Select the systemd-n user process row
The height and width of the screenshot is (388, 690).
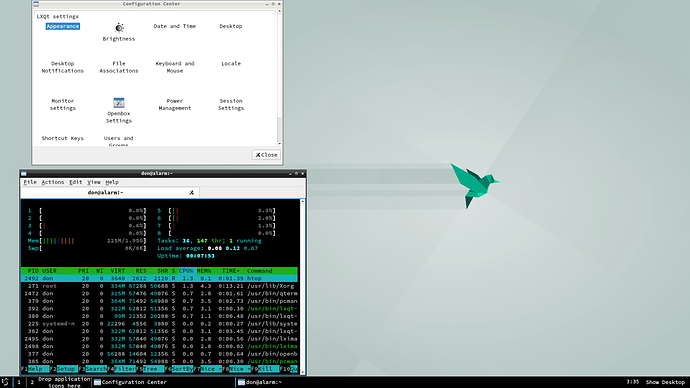159,324
